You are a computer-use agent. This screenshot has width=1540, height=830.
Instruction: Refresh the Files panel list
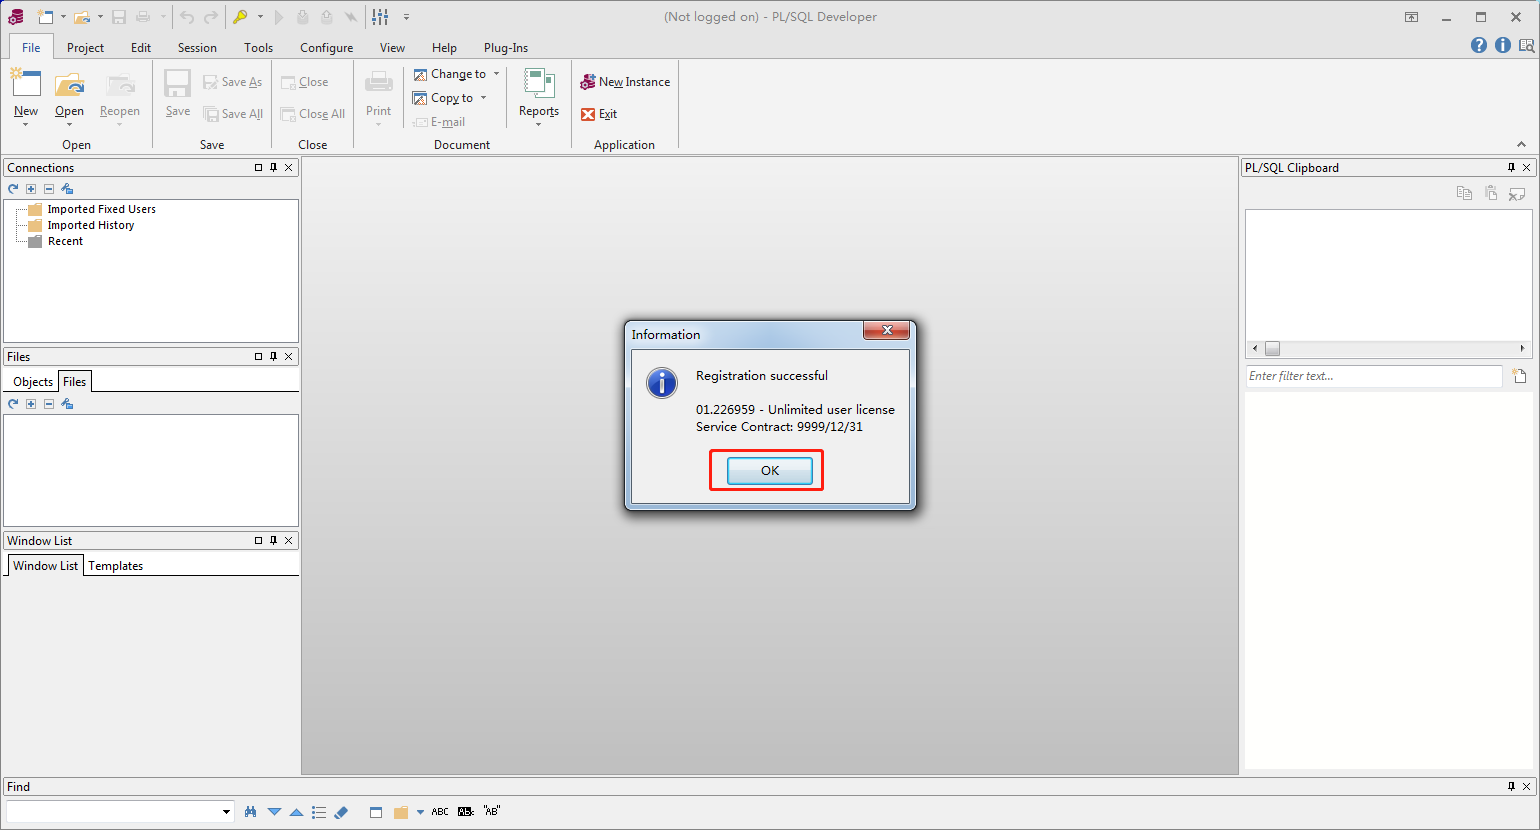13,403
